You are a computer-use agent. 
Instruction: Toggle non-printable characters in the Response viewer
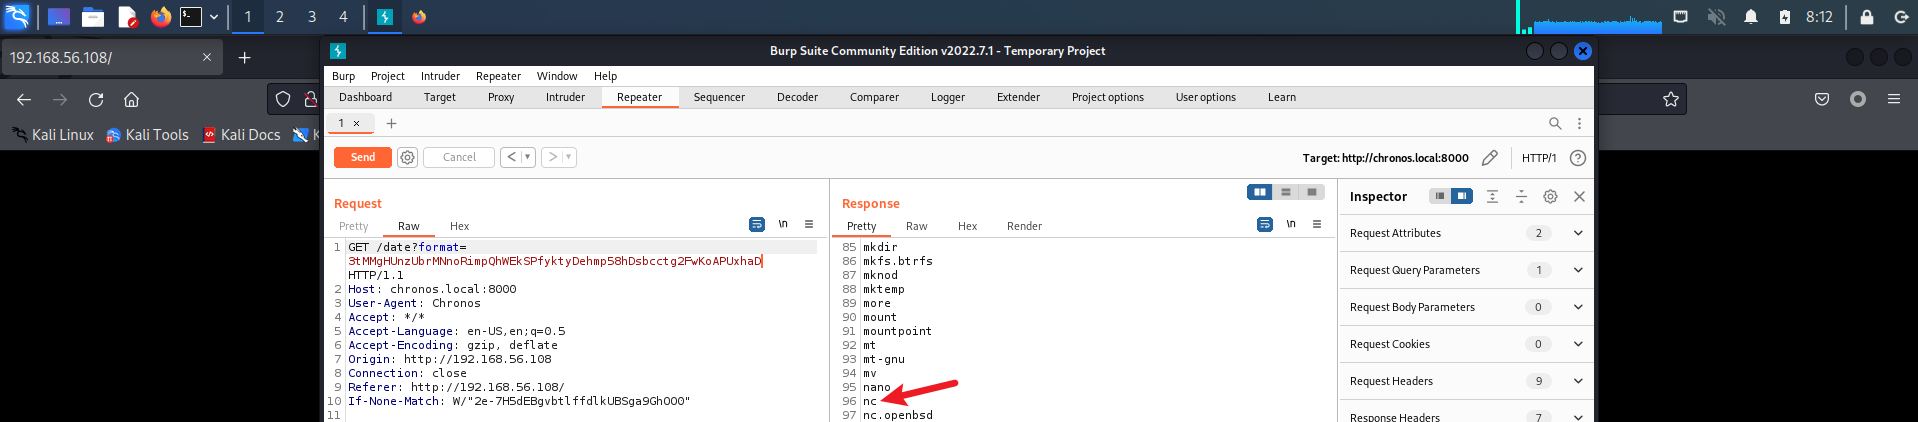pos(1291,224)
